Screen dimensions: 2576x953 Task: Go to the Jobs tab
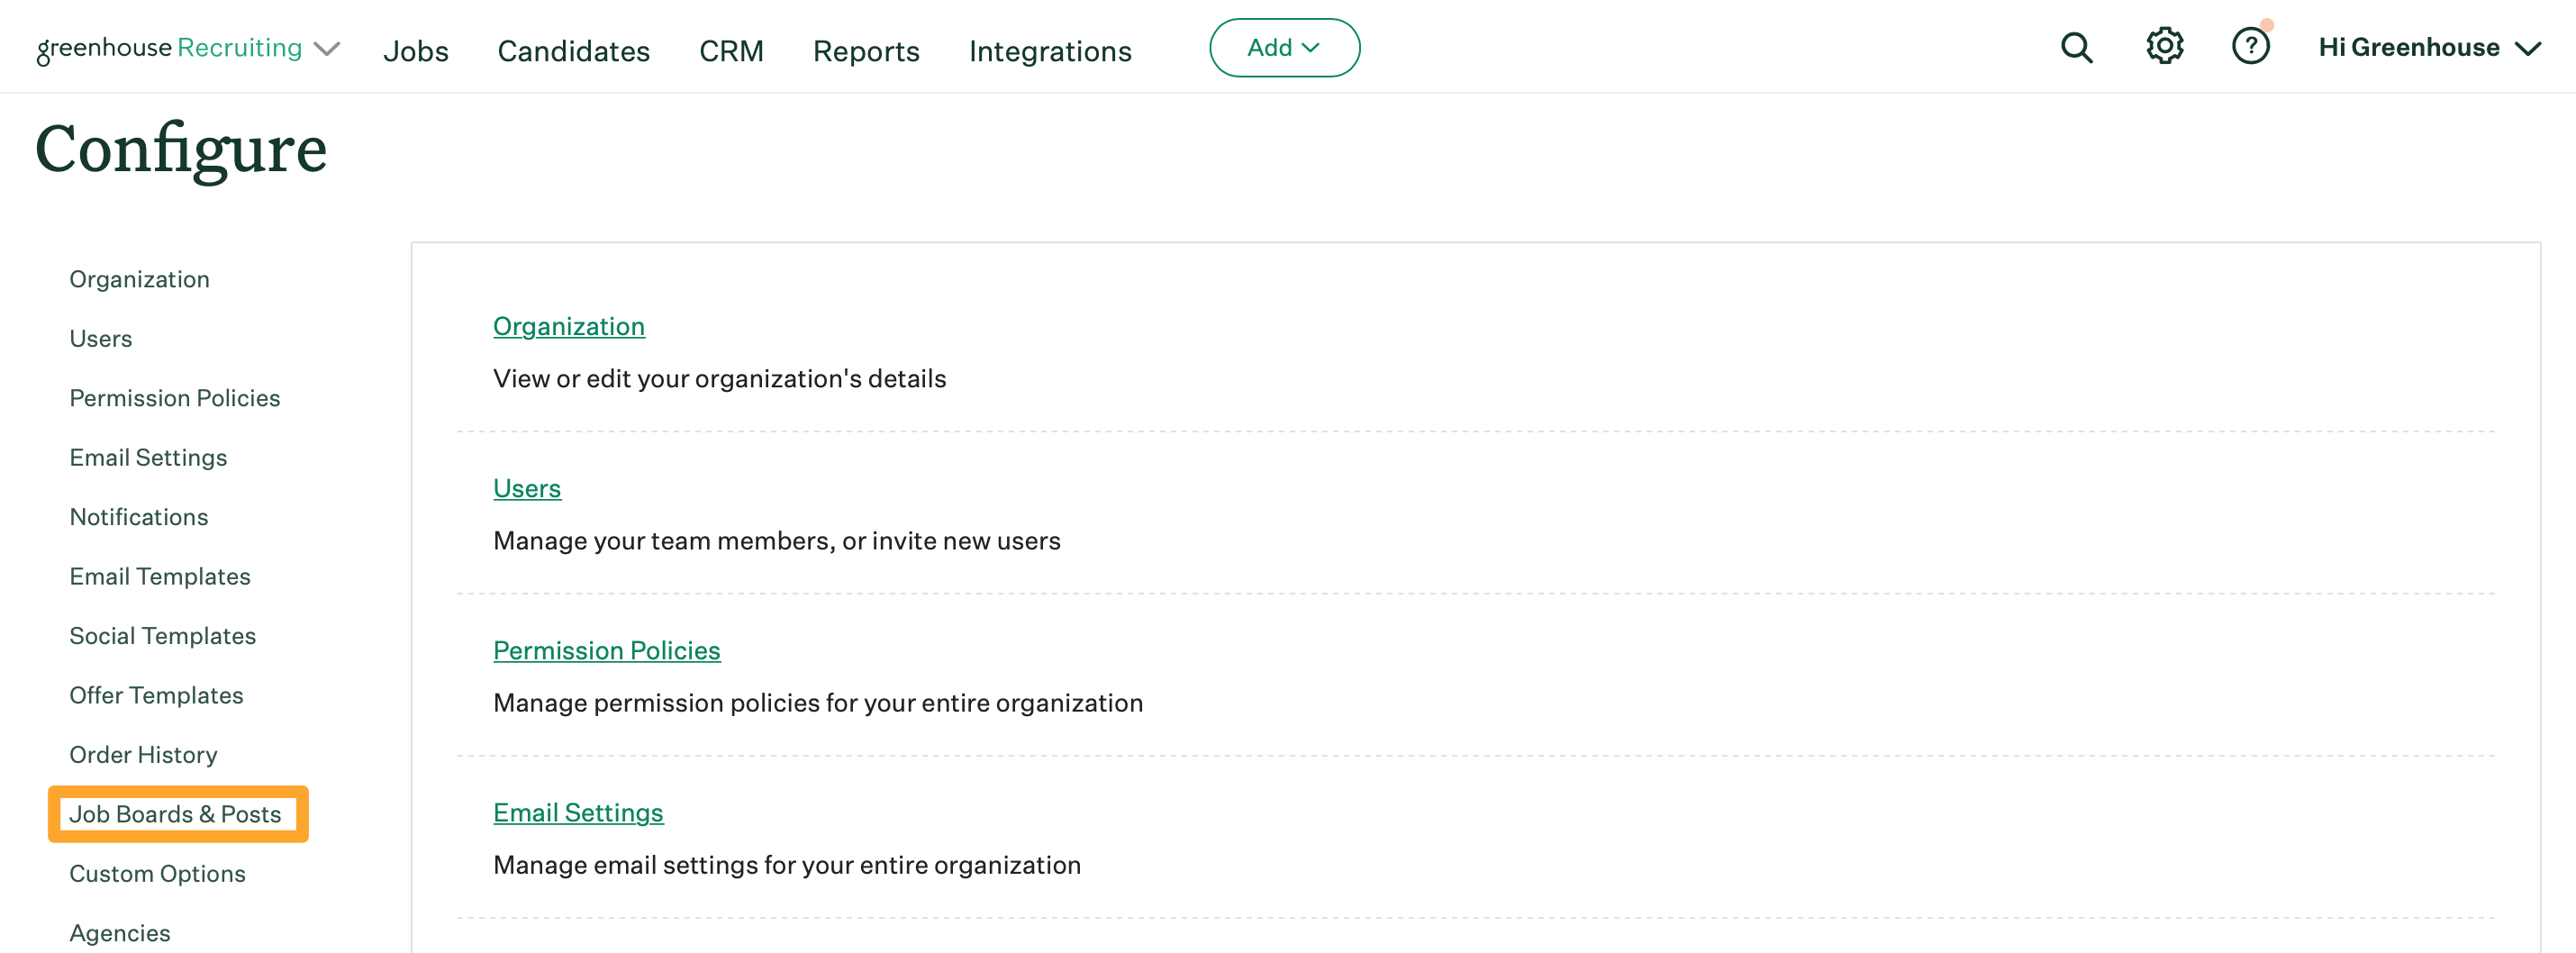[x=415, y=51]
